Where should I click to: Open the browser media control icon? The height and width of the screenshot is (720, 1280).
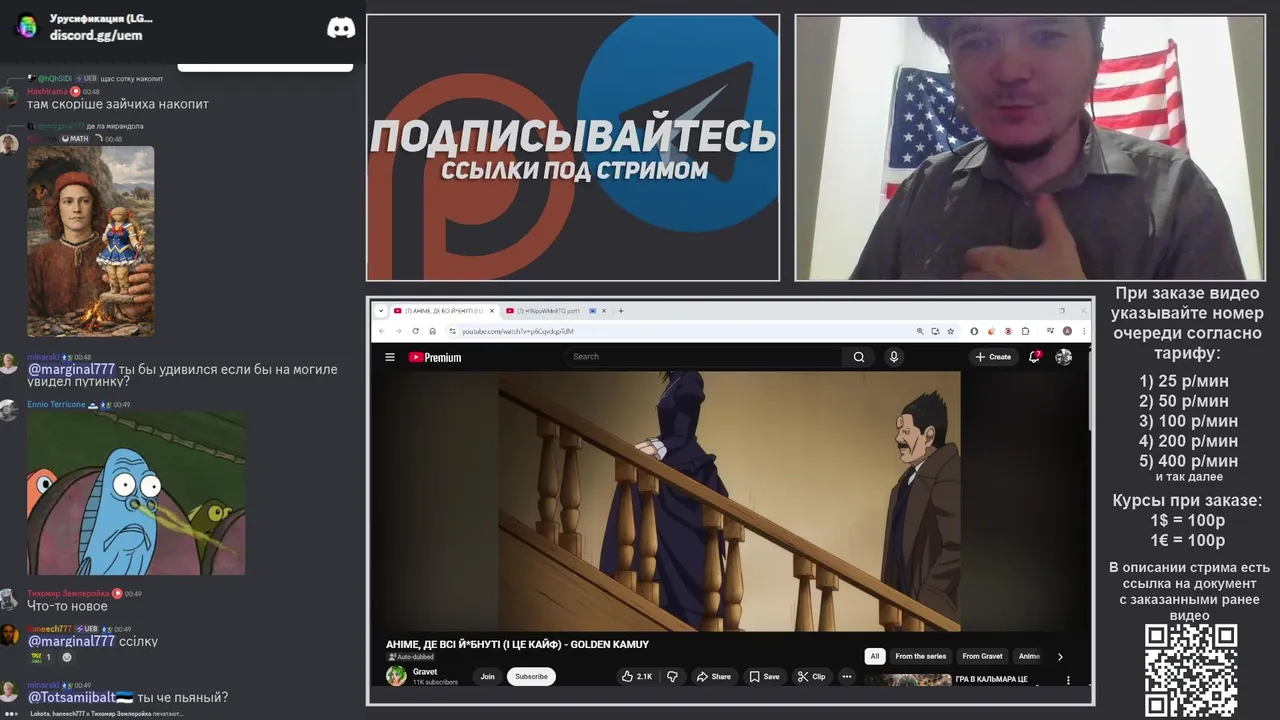1050,331
